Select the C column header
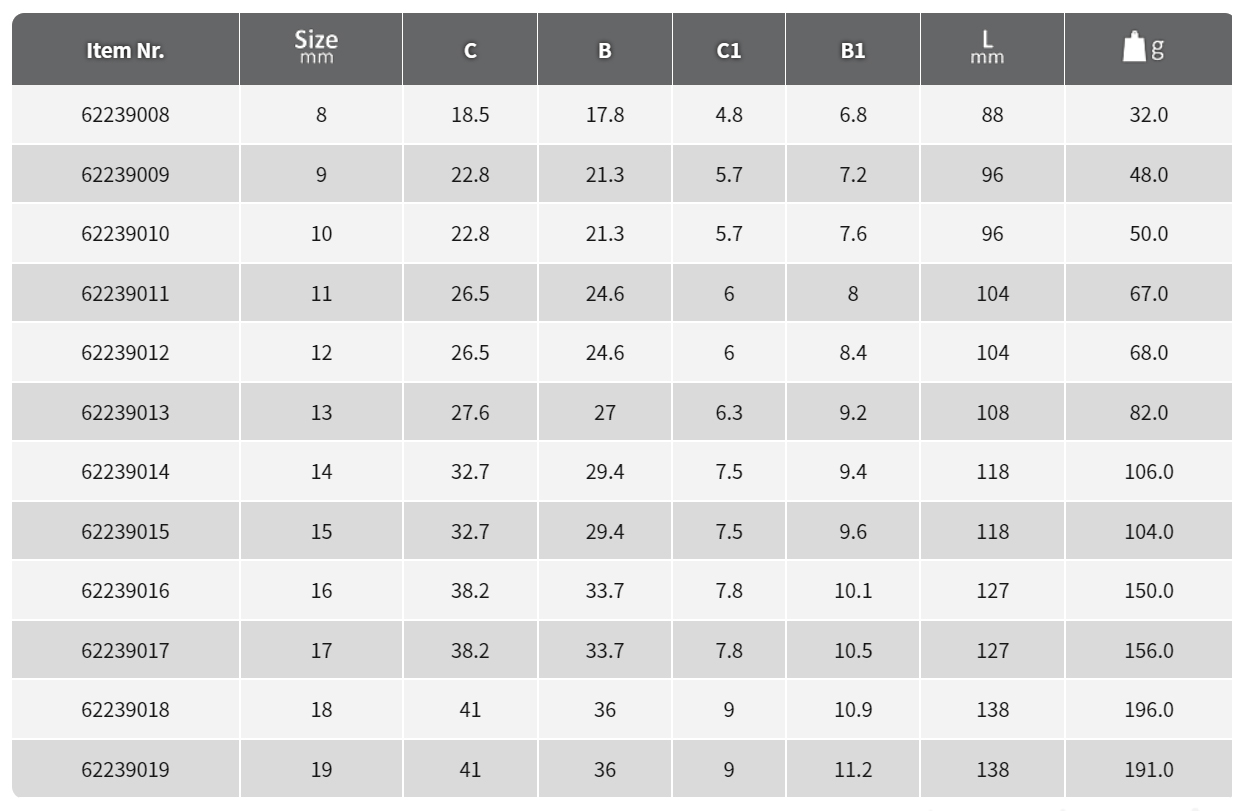Image resolution: width=1244 pixels, height=811 pixels. 470,49
